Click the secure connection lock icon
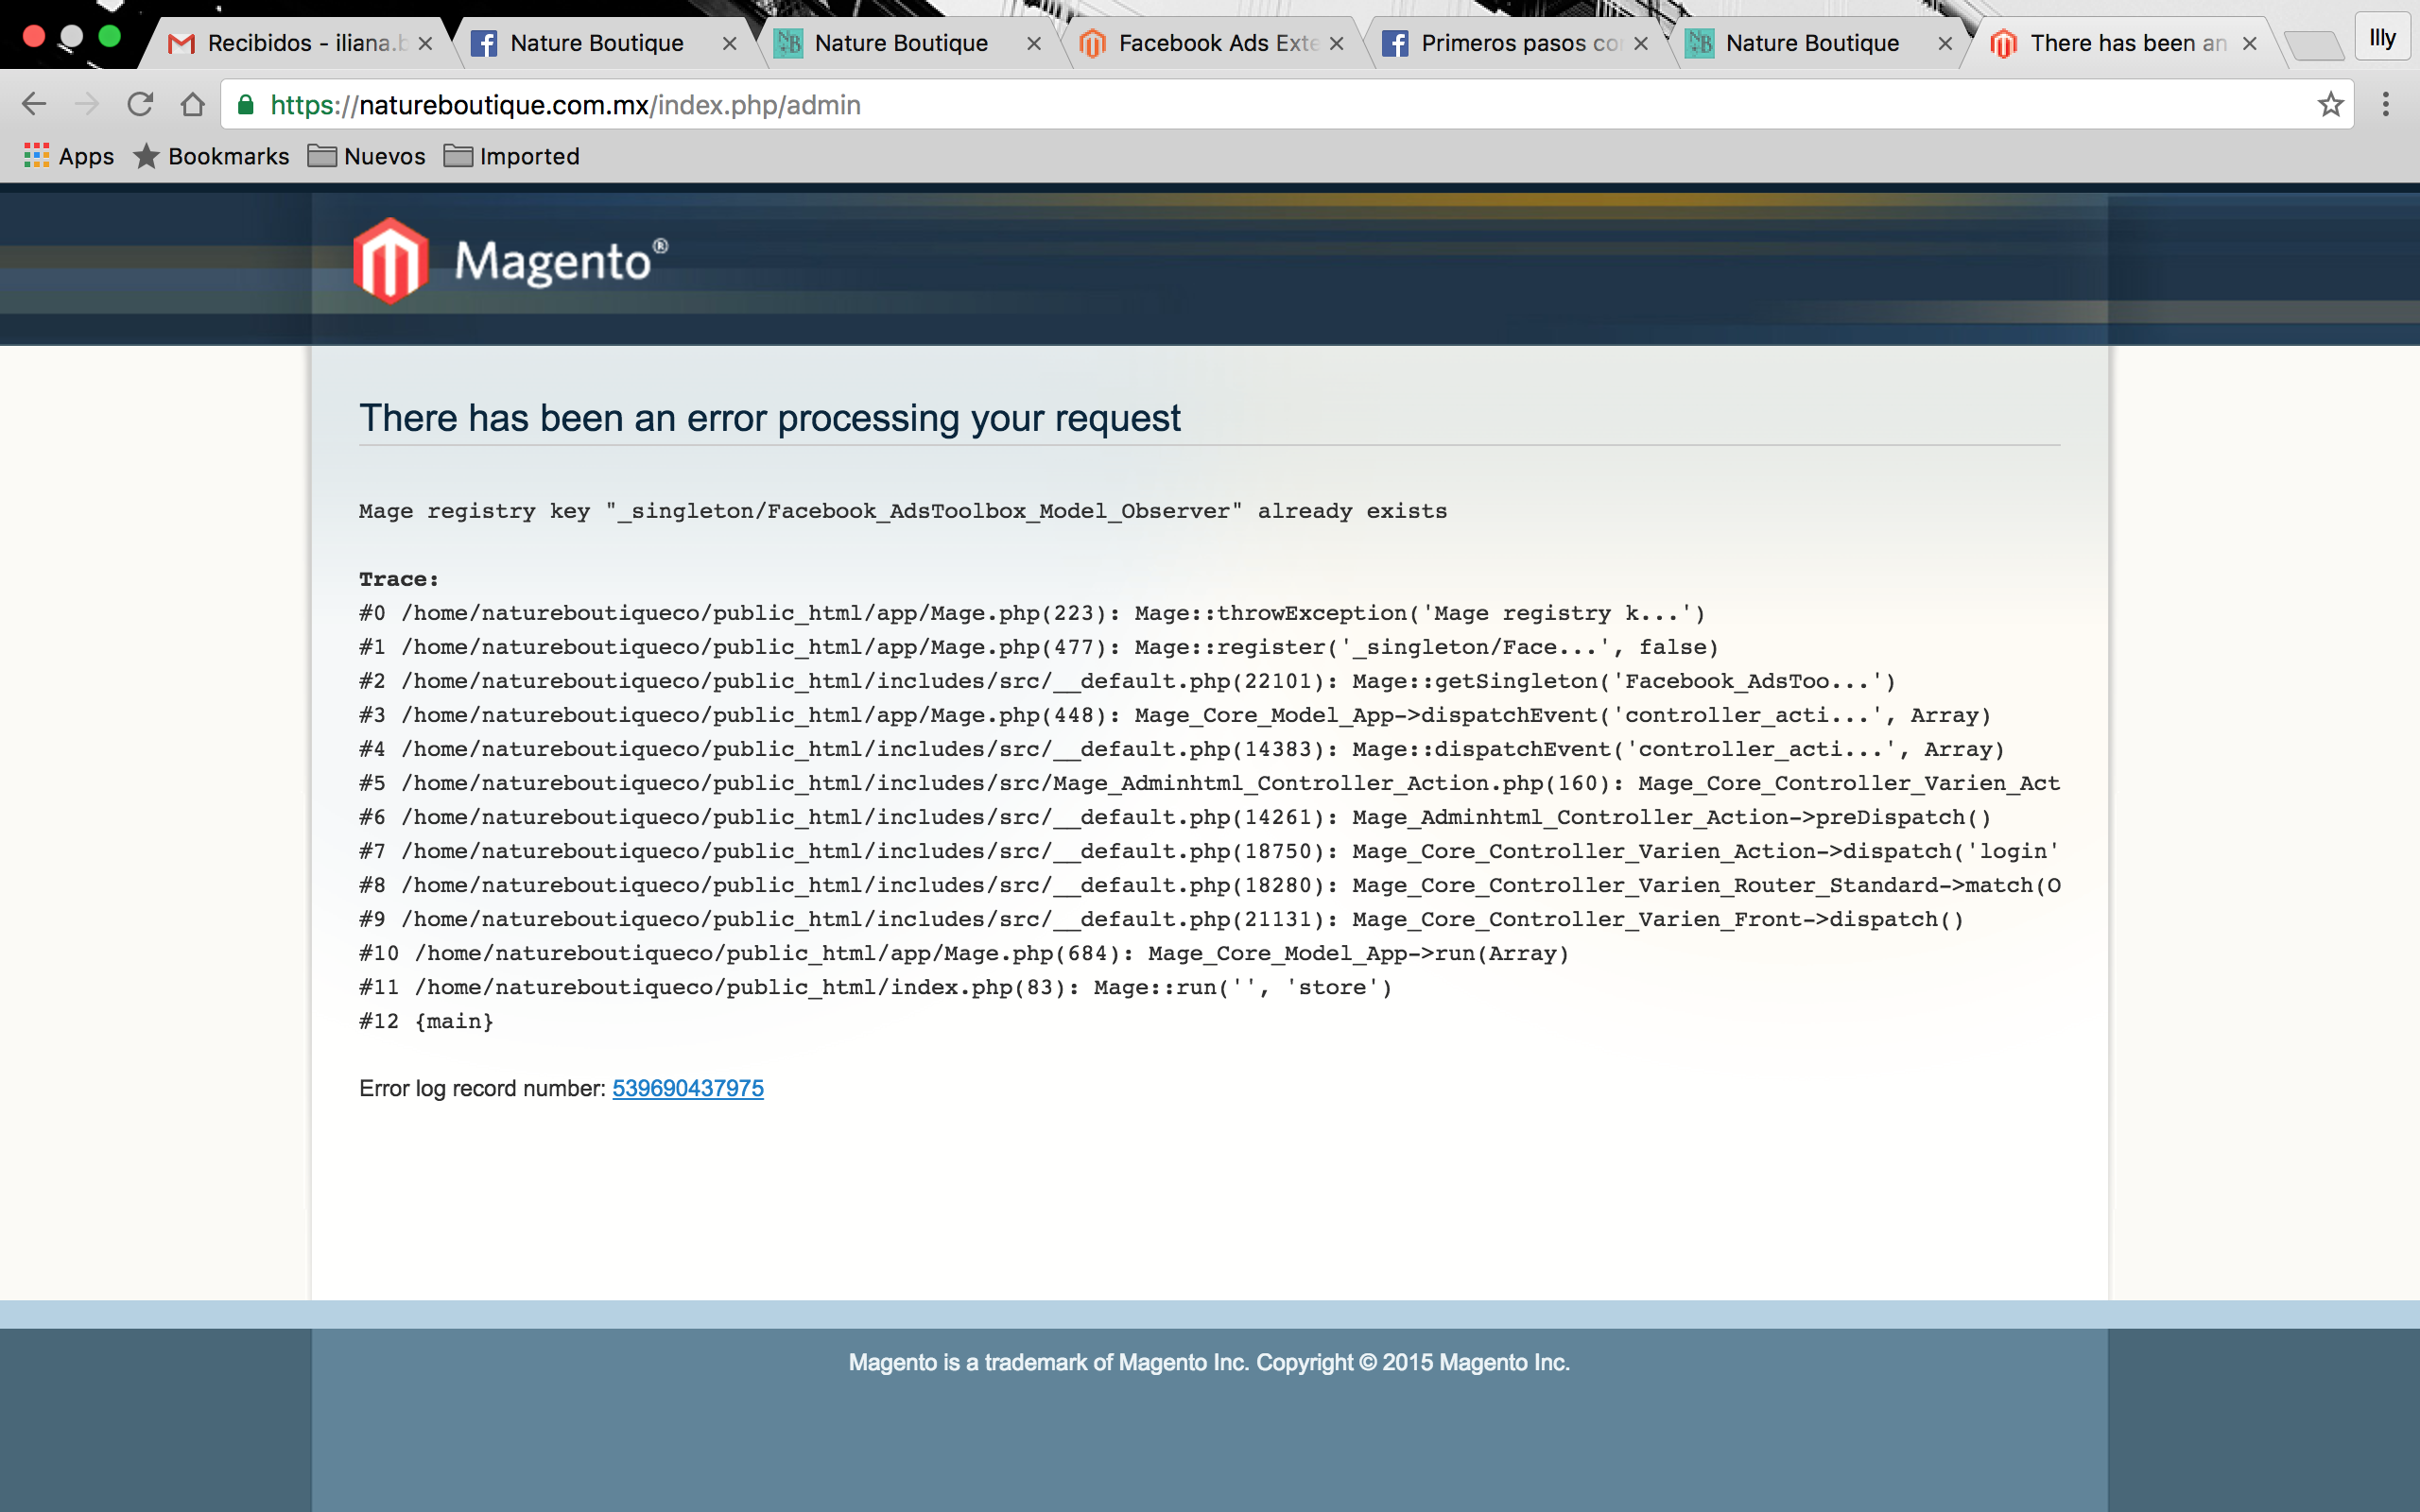 248,105
